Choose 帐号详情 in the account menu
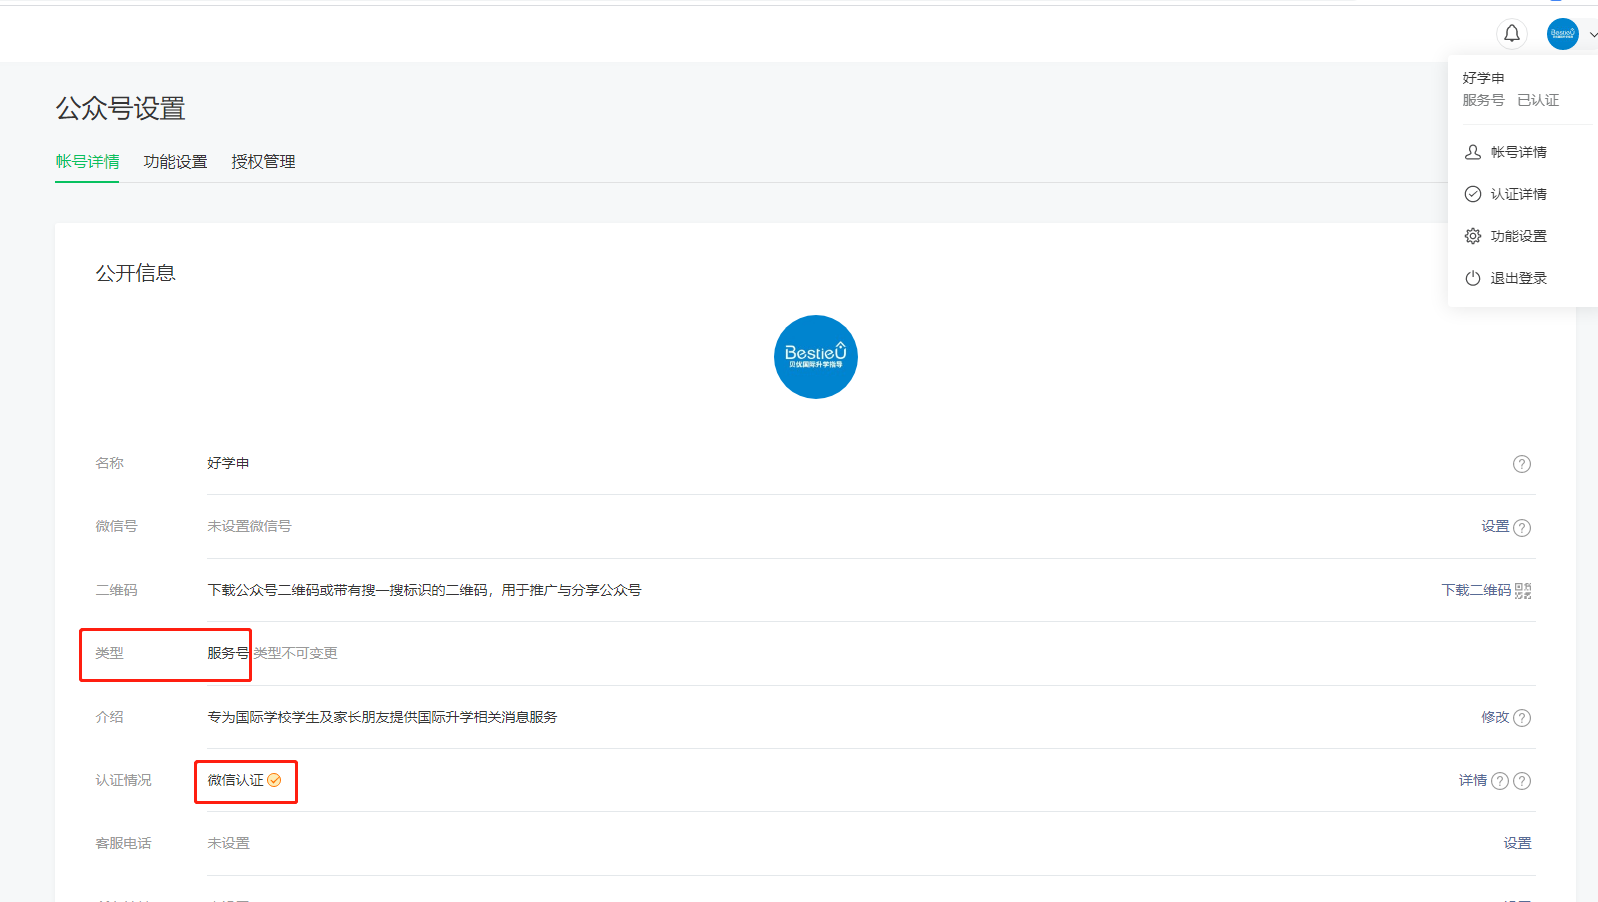Screen dimensions: 1598x902 (1518, 152)
